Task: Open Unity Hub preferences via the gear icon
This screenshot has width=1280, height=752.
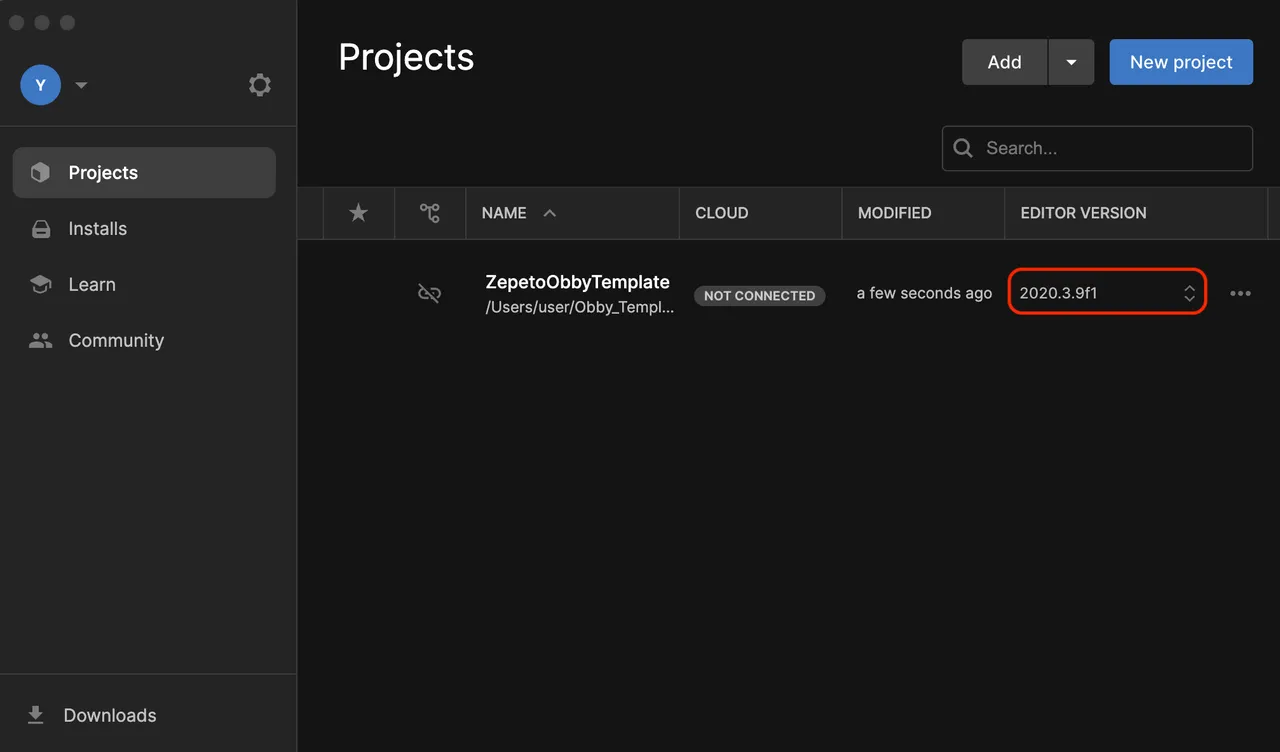Action: click(x=260, y=85)
